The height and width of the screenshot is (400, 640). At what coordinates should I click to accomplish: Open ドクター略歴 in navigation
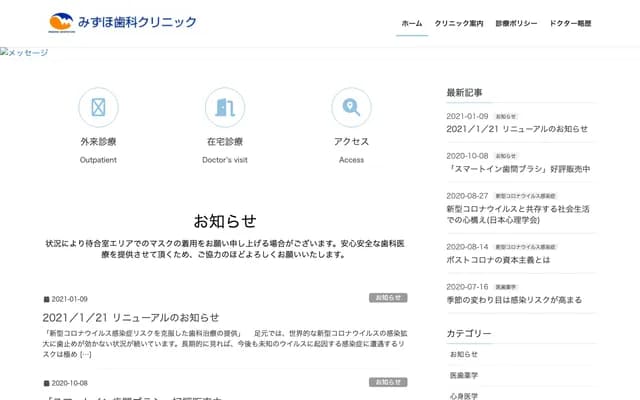point(570,23)
